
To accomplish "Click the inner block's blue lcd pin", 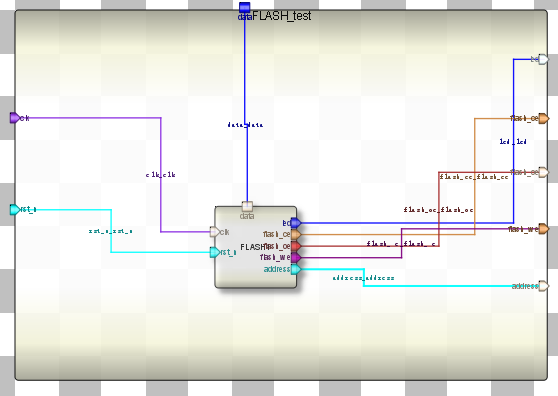I will click(x=296, y=223).
